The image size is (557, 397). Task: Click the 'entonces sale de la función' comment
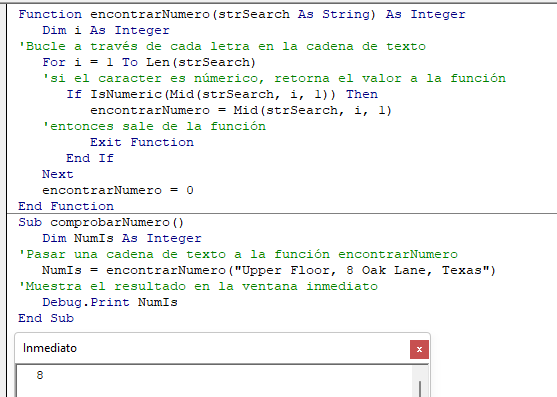pyautogui.click(x=154, y=126)
